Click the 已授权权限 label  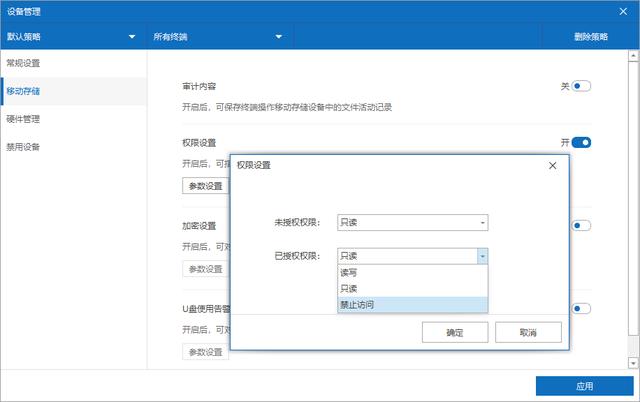pyautogui.click(x=297, y=256)
